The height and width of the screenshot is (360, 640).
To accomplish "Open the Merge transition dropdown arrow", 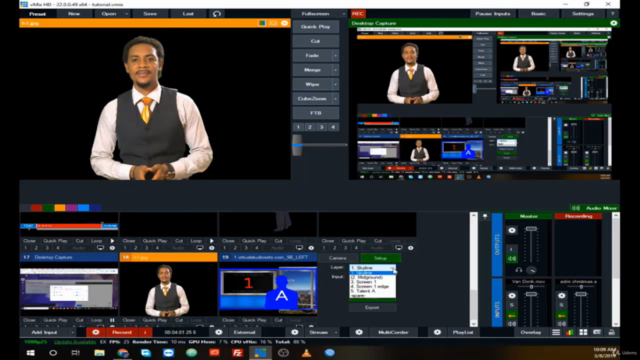I will 336,70.
